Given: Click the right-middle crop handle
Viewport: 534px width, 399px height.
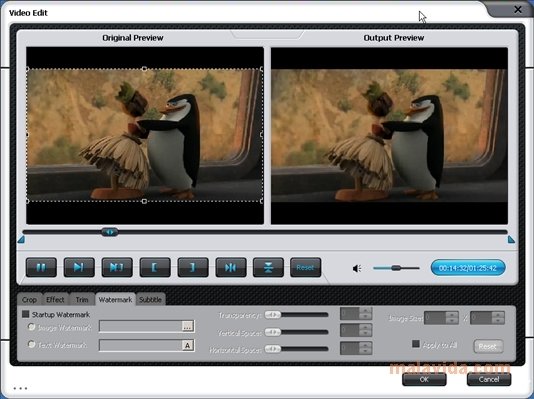Looking at the screenshot, I should [262, 135].
